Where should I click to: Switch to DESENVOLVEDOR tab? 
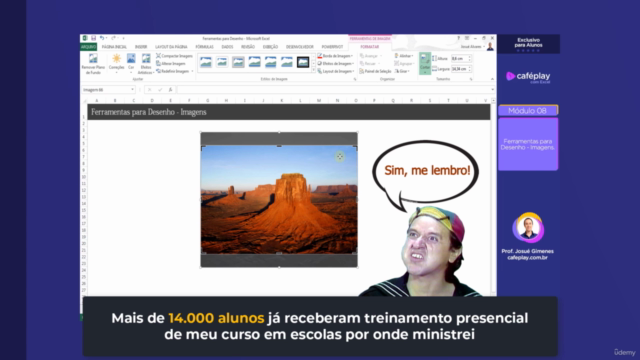[x=300, y=47]
